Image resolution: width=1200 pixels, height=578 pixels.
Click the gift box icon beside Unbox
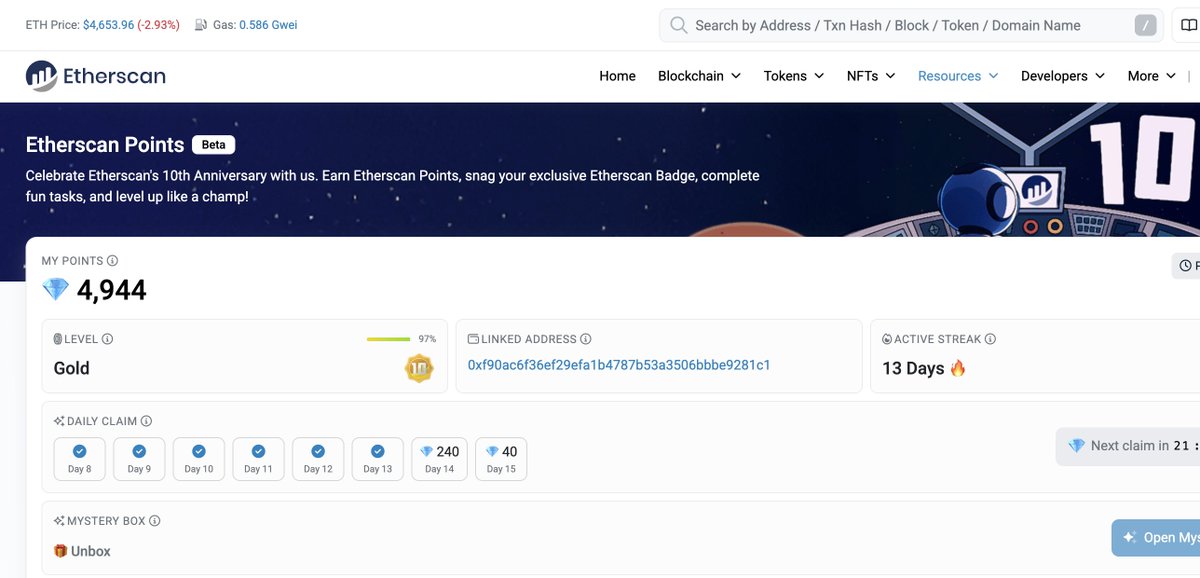pyautogui.click(x=60, y=551)
